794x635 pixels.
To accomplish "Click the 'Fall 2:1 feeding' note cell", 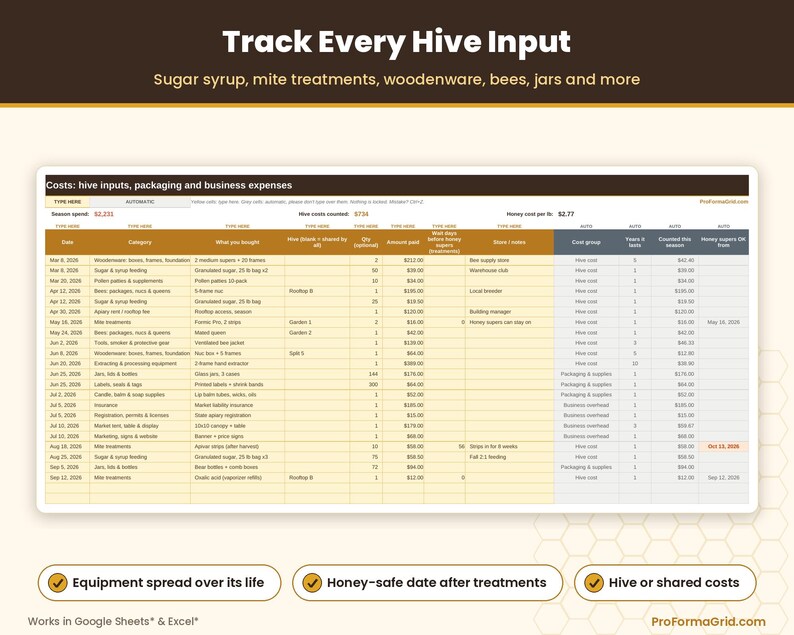I will click(509, 457).
